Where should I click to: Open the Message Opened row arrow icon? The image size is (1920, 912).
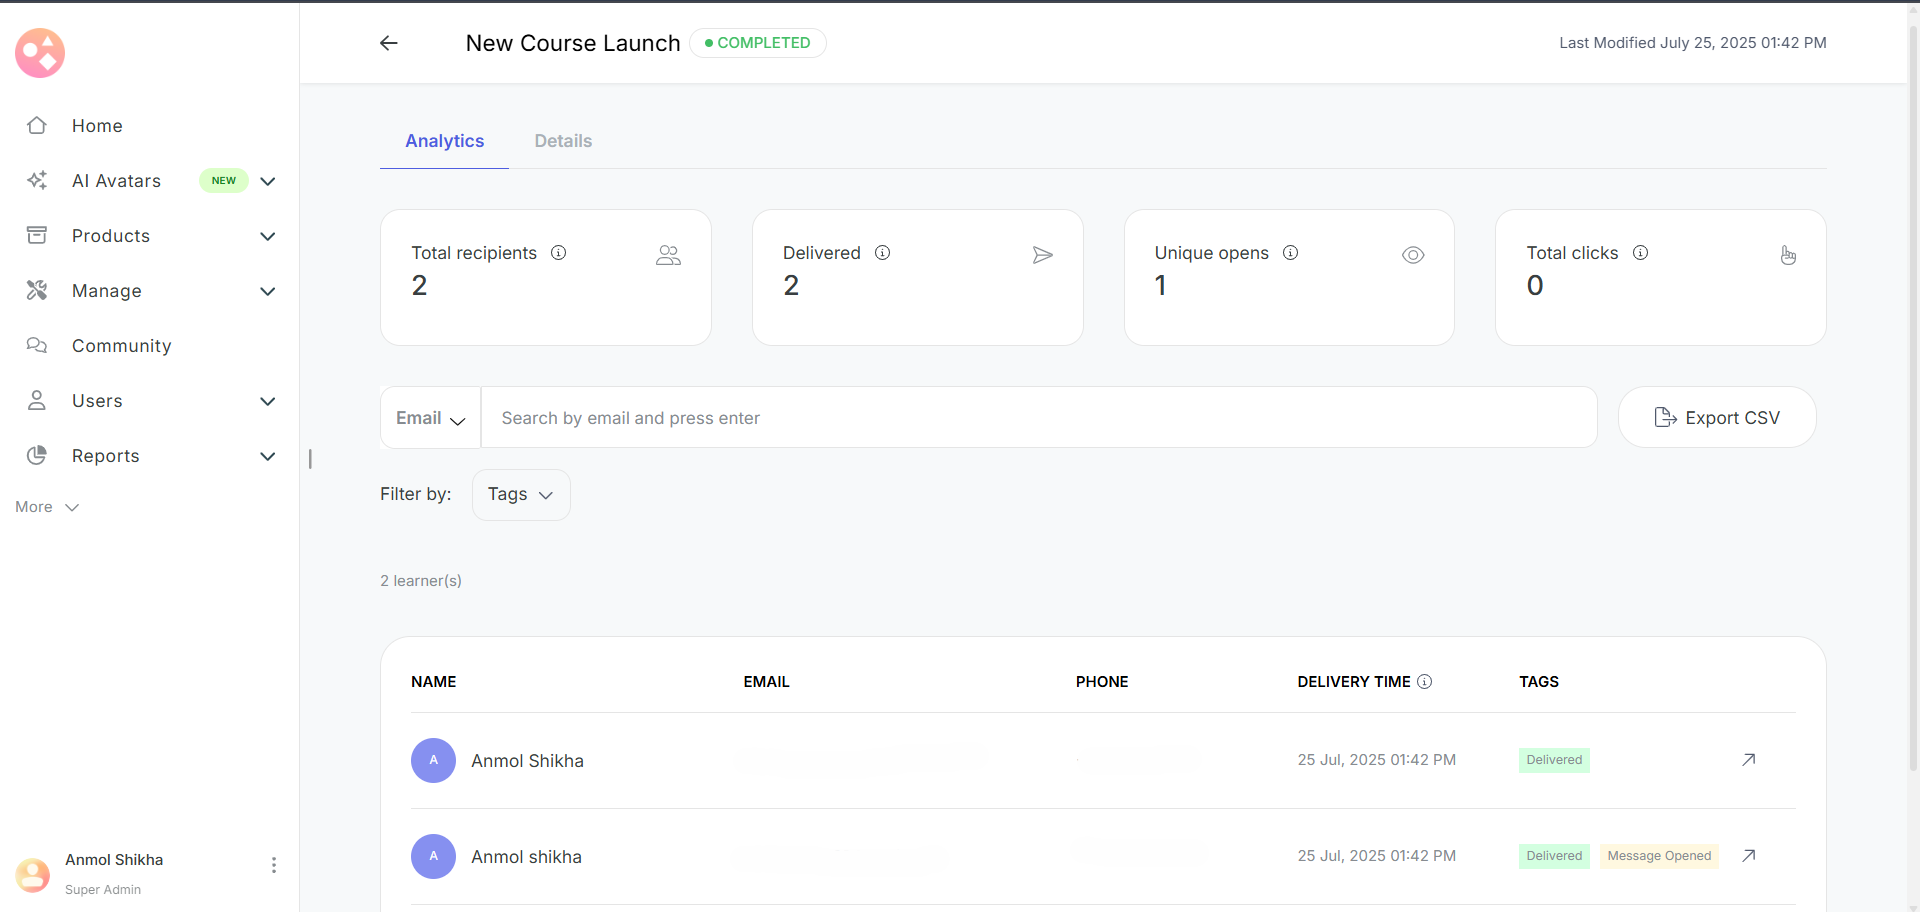click(x=1748, y=856)
